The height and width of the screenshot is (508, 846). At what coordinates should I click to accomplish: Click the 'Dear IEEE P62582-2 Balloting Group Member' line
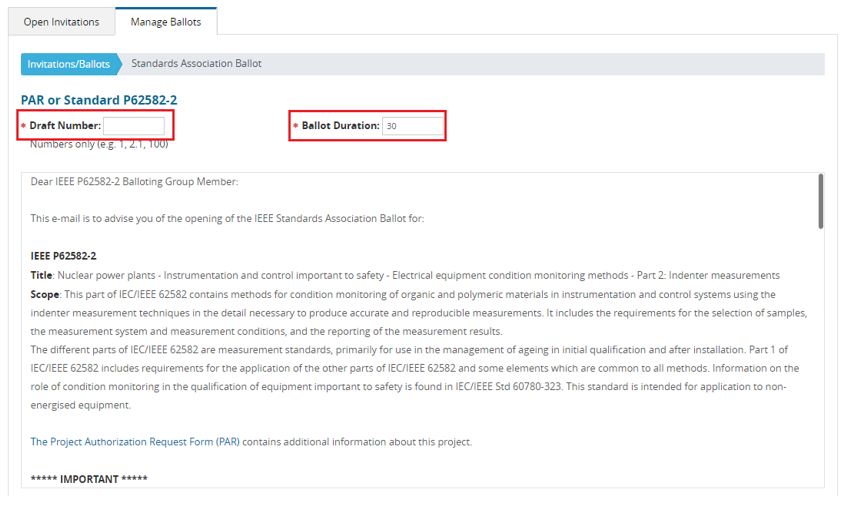coord(134,182)
